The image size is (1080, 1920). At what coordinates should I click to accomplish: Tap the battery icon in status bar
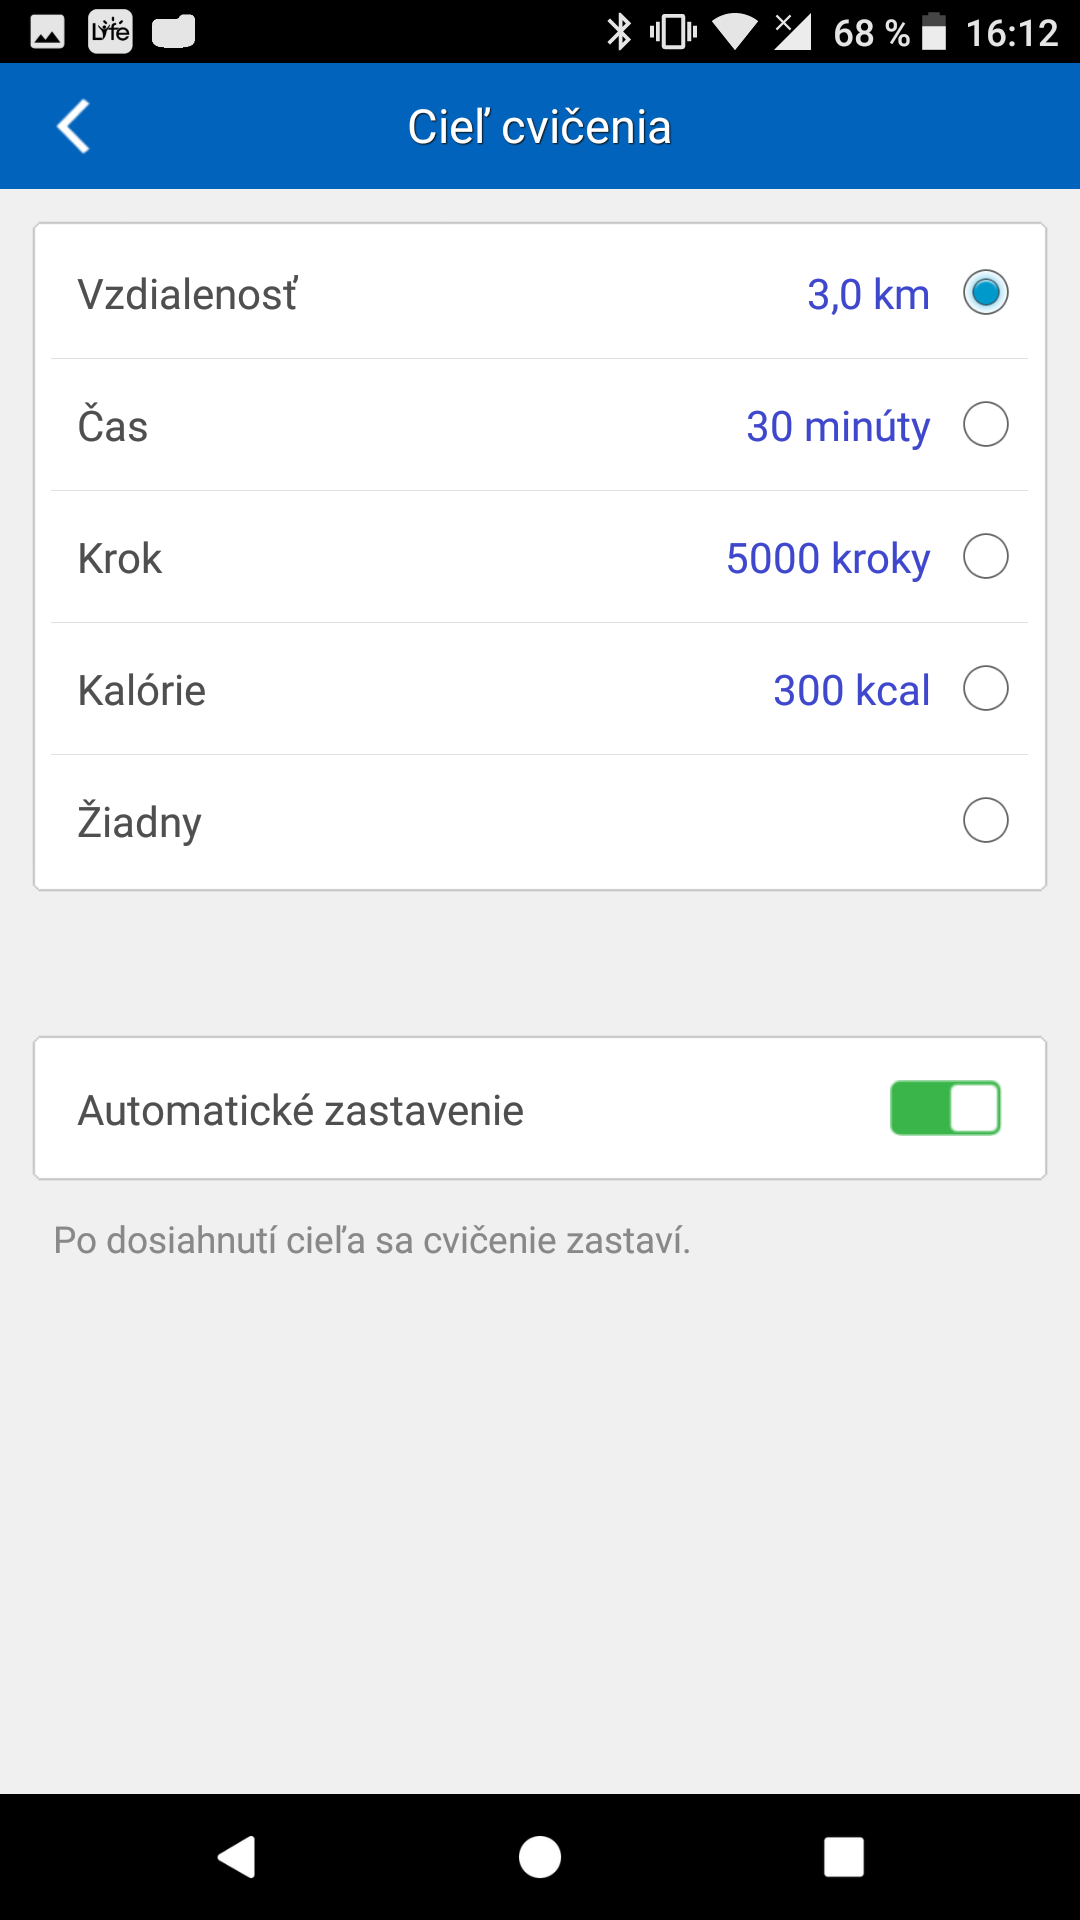[933, 32]
